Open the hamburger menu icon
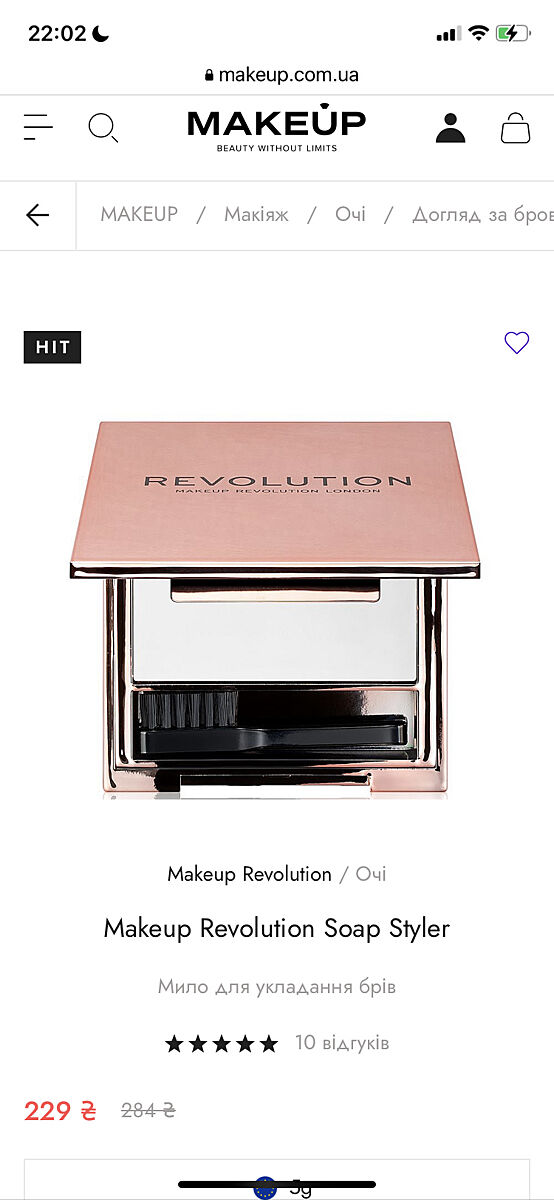The height and width of the screenshot is (1200, 554). tap(38, 127)
